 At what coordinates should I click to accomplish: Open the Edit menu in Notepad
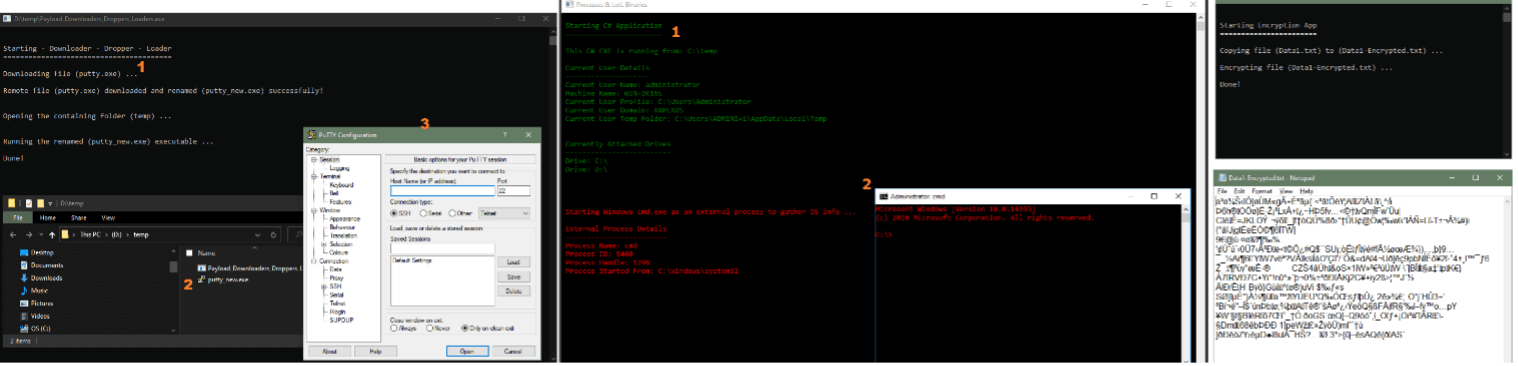click(1238, 190)
